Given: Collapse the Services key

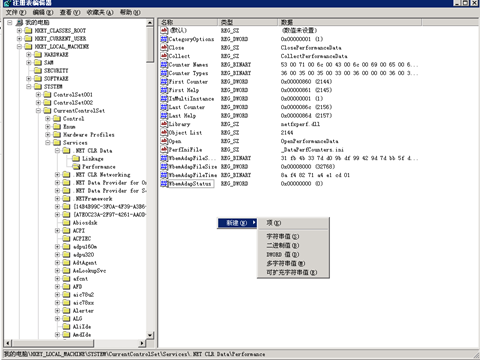Looking at the screenshot, I should [48, 142].
